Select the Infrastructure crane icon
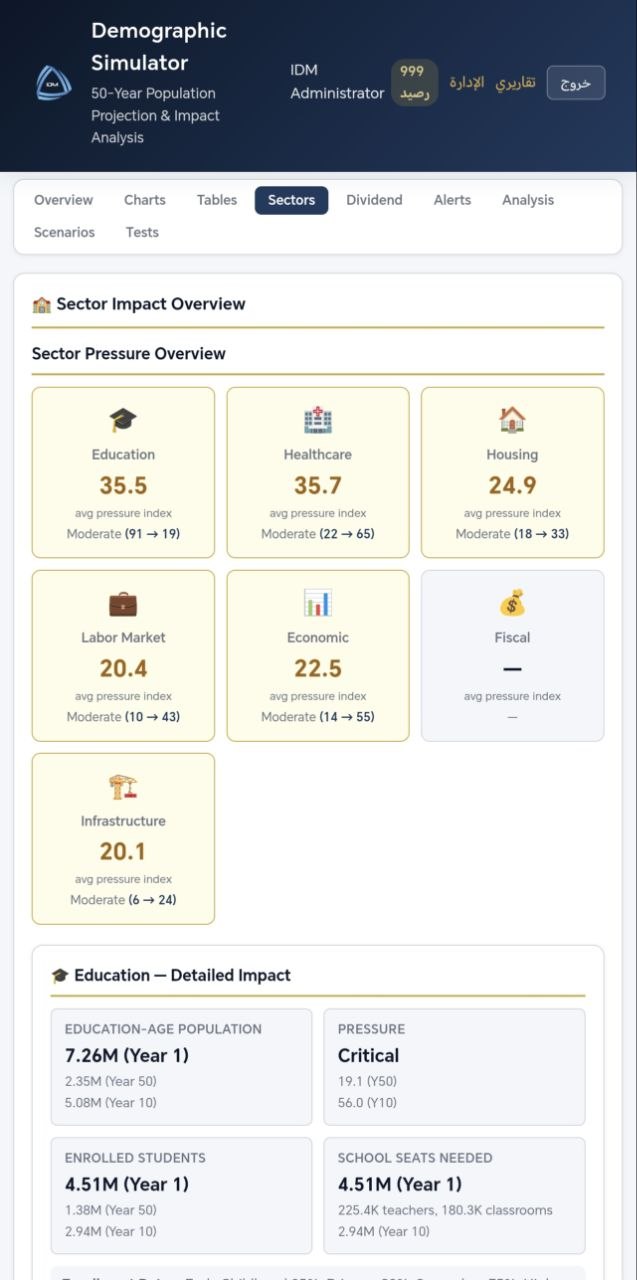Viewport: 637px width, 1280px height. pos(123,786)
